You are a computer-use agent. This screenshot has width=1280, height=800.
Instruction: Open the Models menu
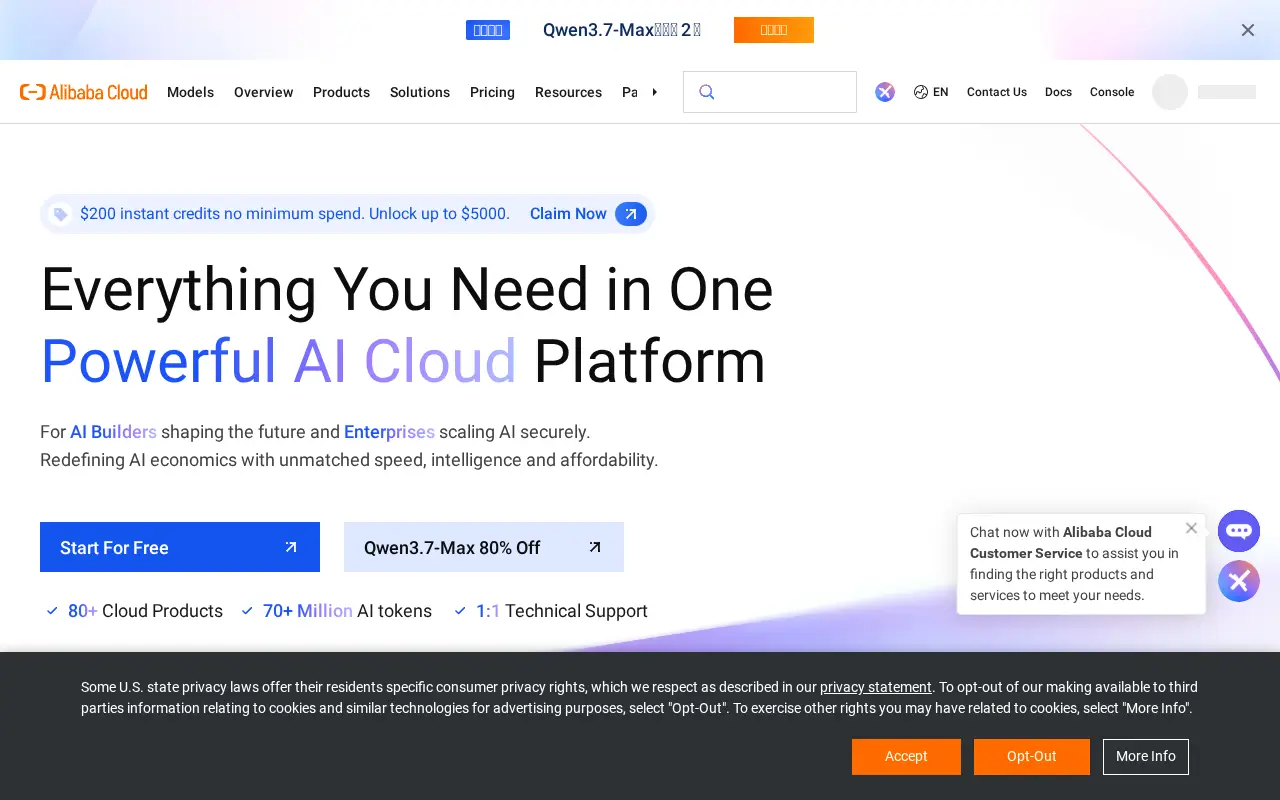pyautogui.click(x=190, y=92)
